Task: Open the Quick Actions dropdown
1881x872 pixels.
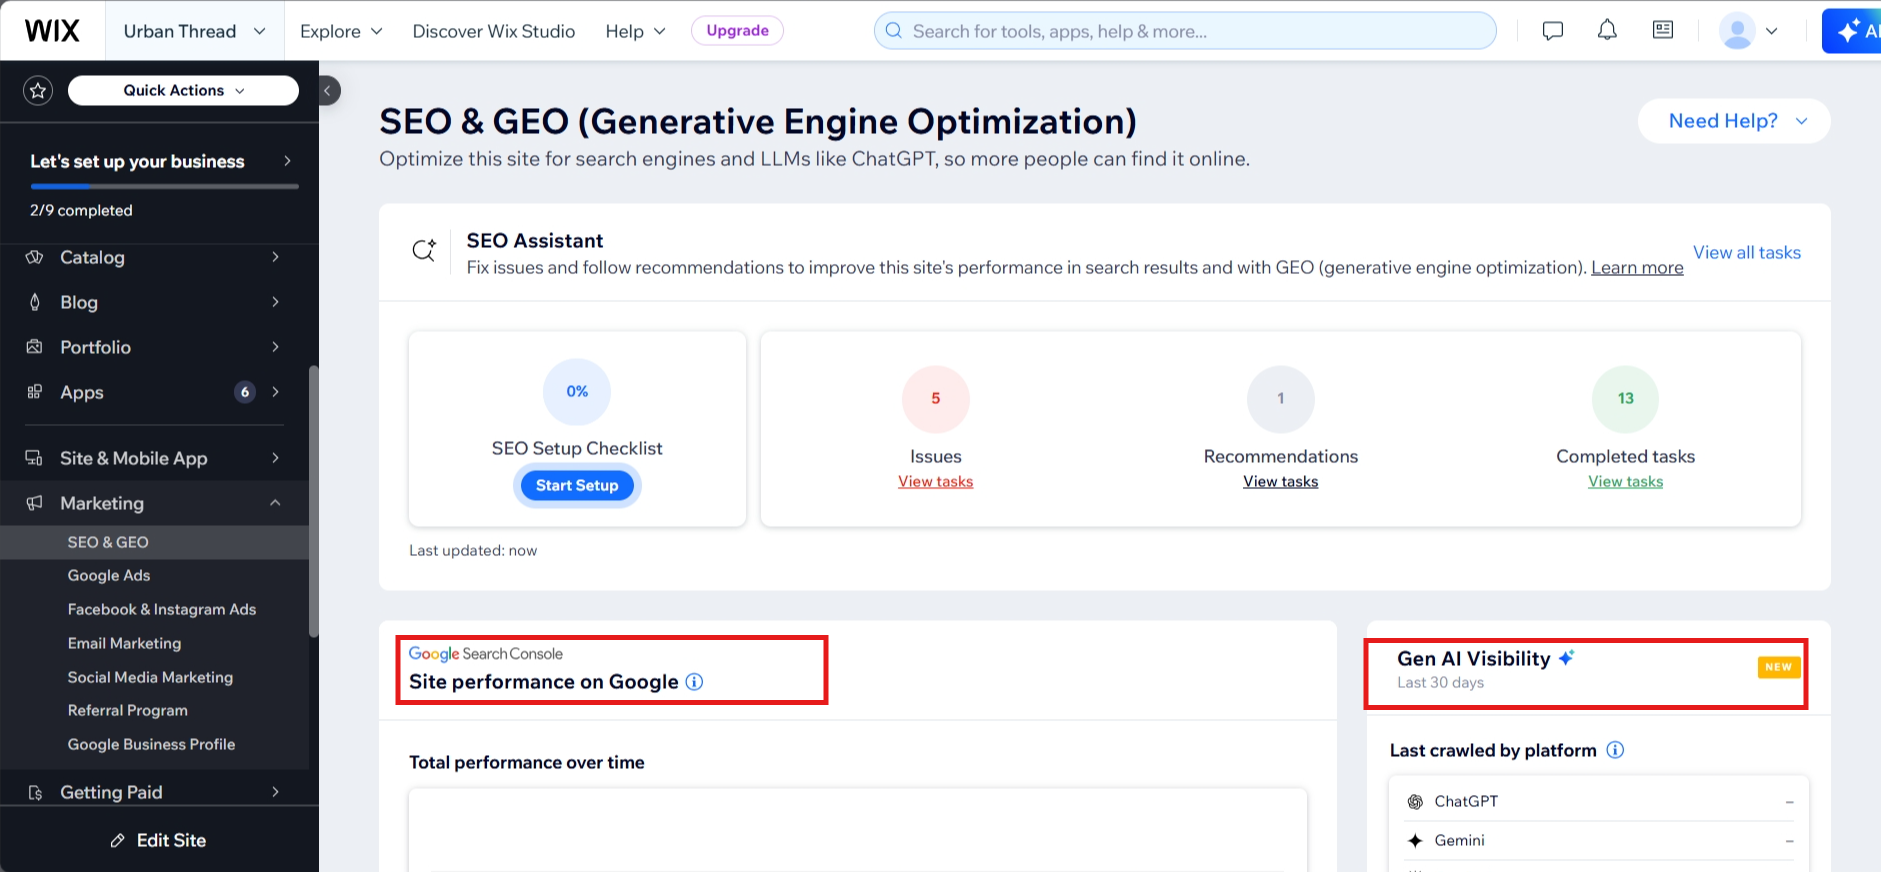Action: coord(183,90)
